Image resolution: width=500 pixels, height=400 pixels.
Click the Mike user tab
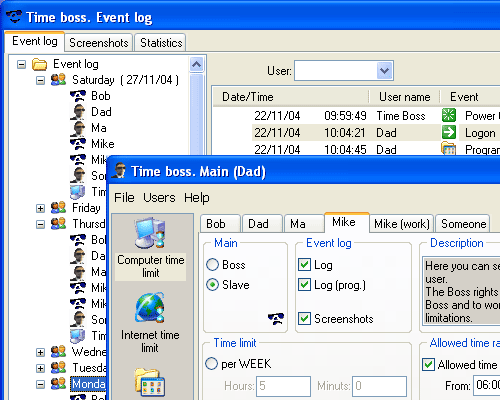[346, 222]
